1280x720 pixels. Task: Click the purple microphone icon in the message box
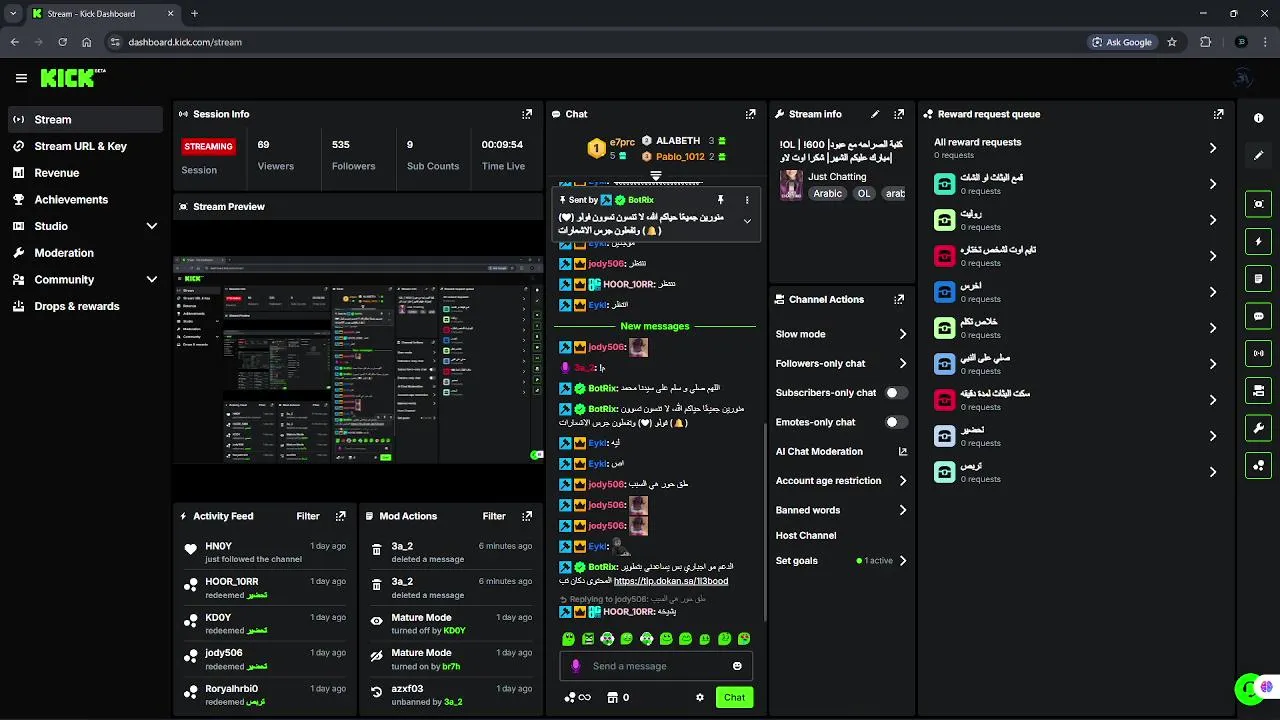575,666
